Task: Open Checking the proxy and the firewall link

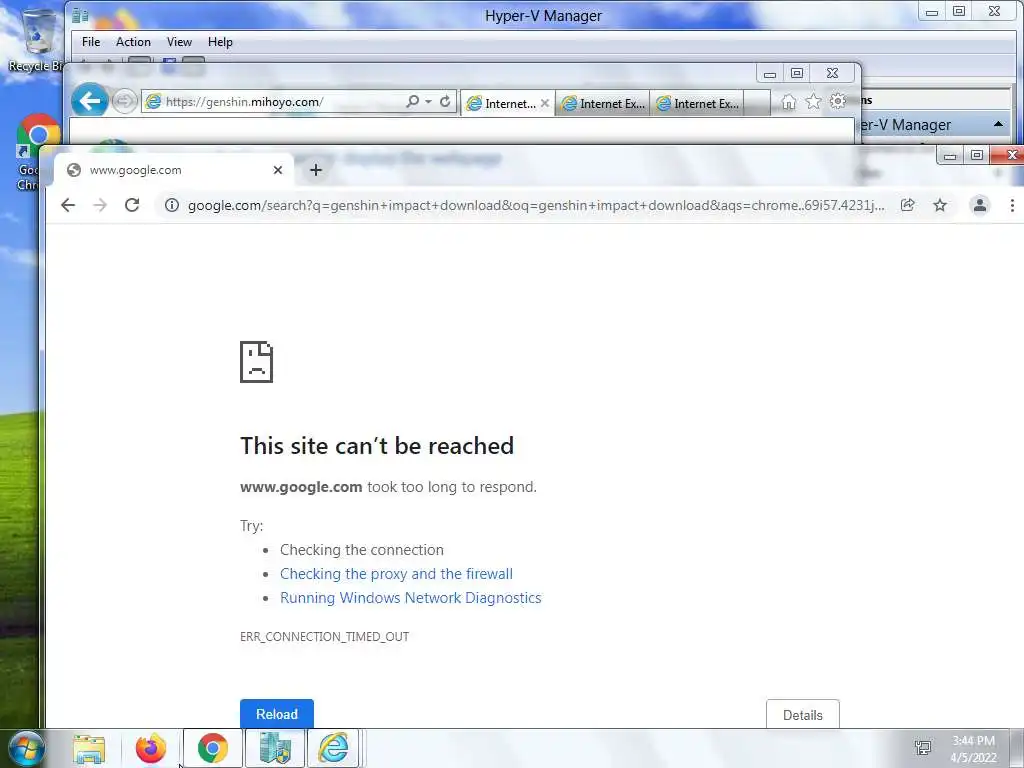Action: point(396,573)
